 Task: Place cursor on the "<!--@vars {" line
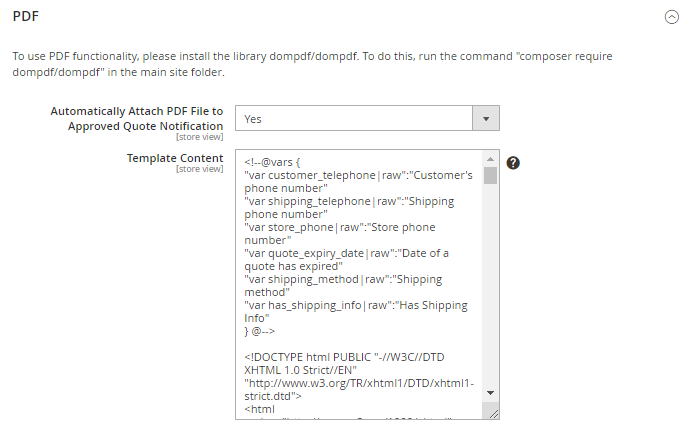(x=279, y=161)
